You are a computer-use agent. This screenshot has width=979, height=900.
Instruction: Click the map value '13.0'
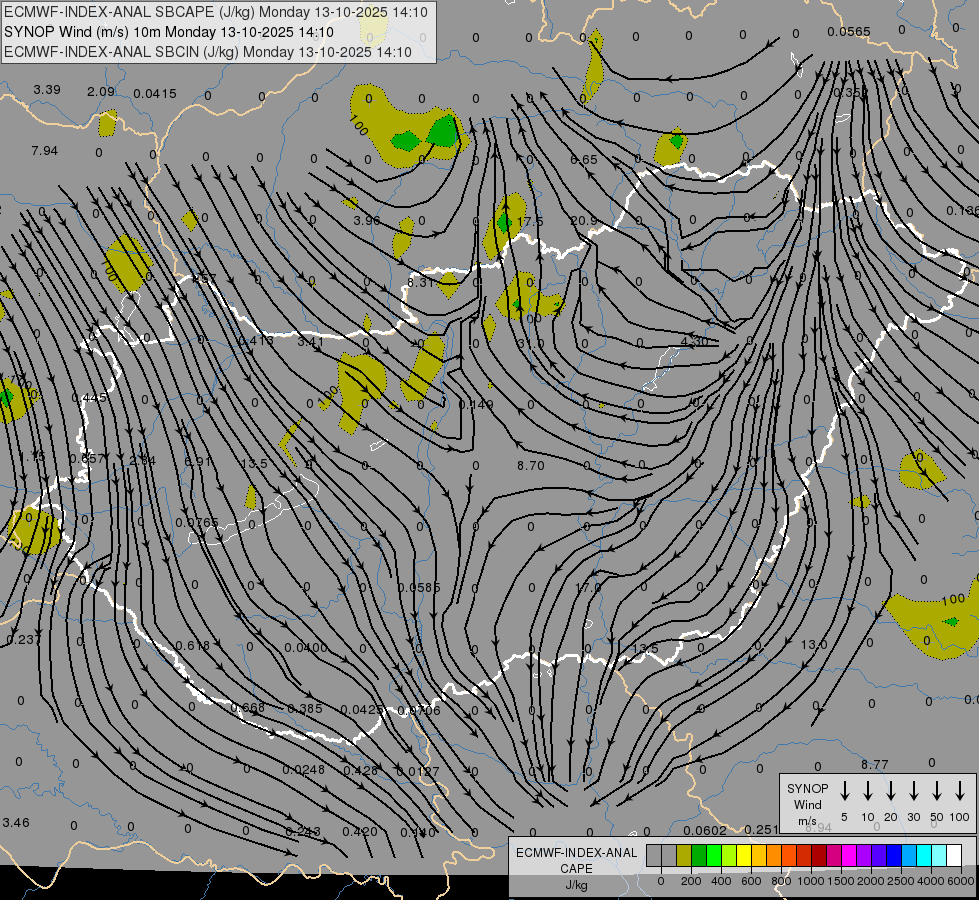pos(814,645)
